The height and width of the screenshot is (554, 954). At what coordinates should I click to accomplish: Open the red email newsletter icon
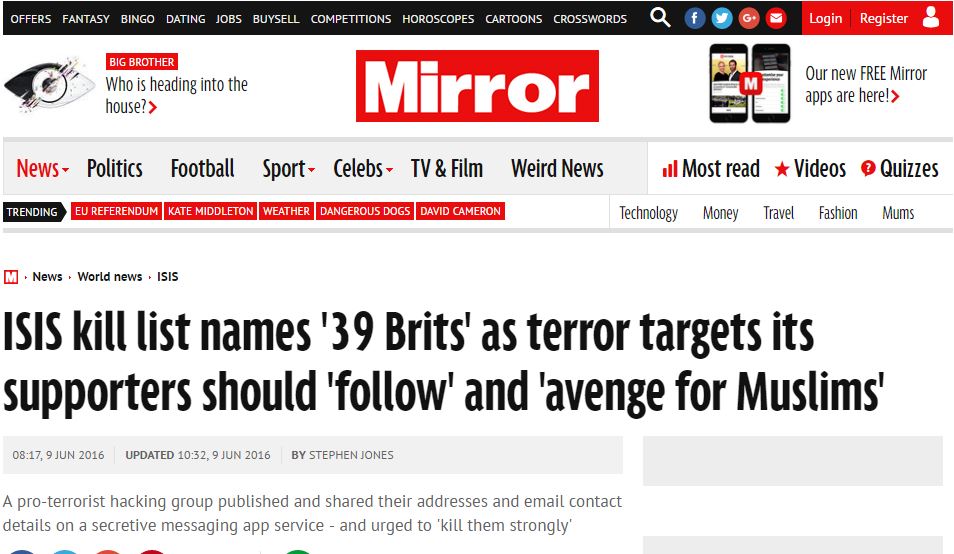776,18
